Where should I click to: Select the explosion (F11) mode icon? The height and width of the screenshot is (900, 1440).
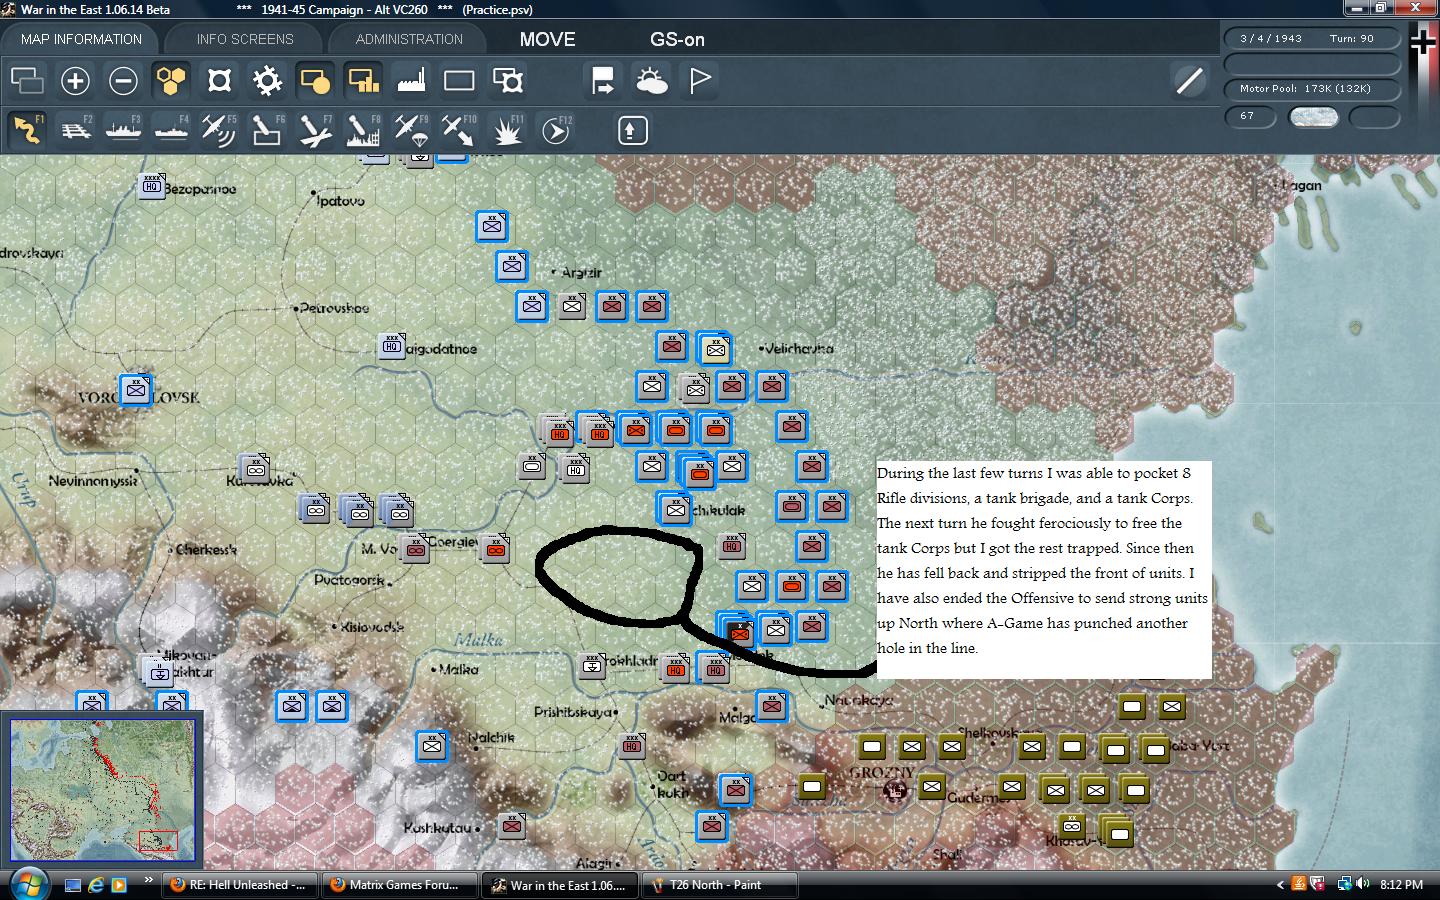[507, 130]
